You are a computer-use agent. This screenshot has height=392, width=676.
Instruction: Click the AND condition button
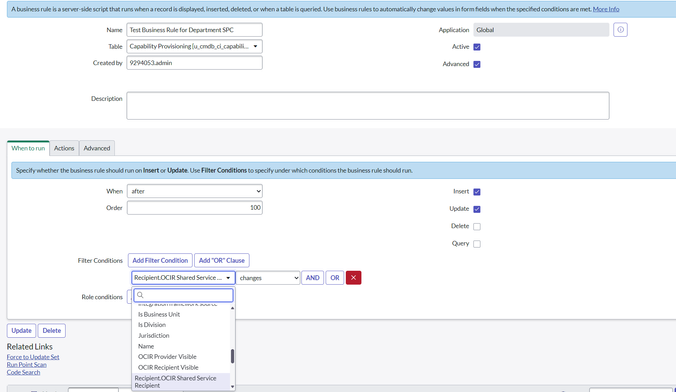313,278
